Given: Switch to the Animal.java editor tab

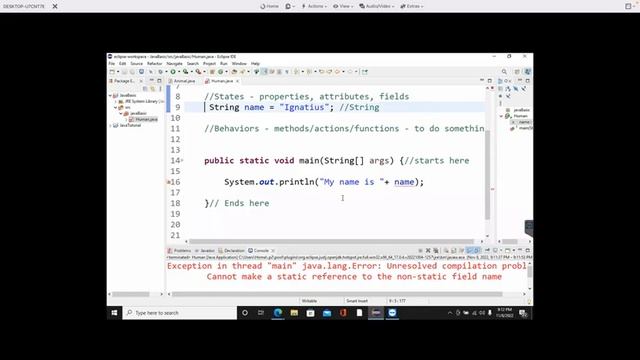Looking at the screenshot, I should (x=182, y=81).
